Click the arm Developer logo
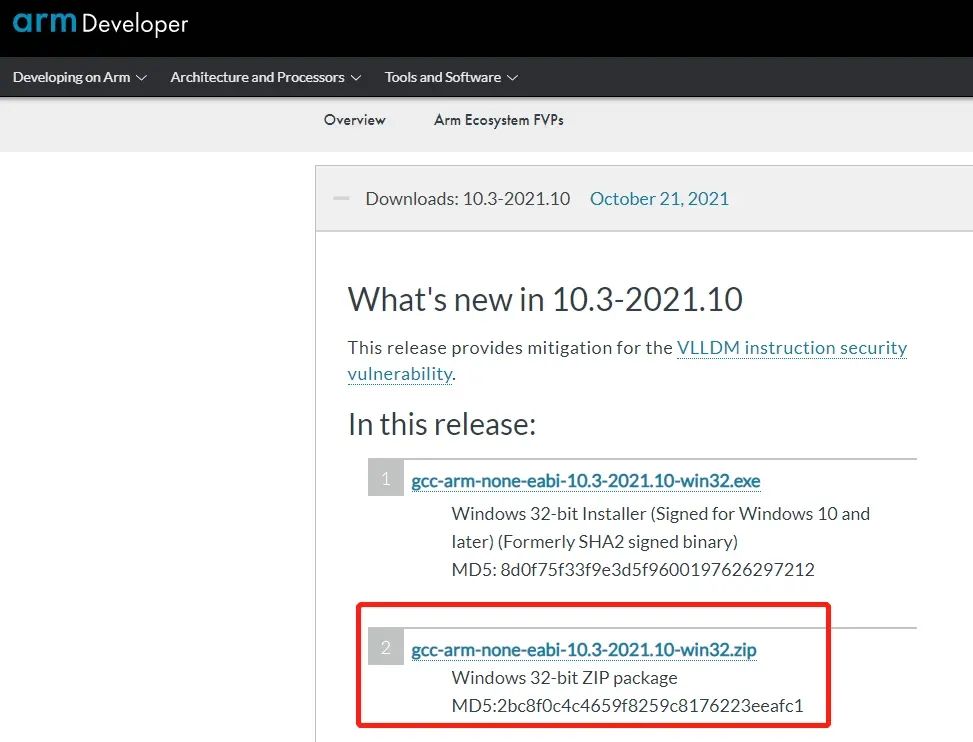This screenshot has height=742, width=973. (101, 23)
